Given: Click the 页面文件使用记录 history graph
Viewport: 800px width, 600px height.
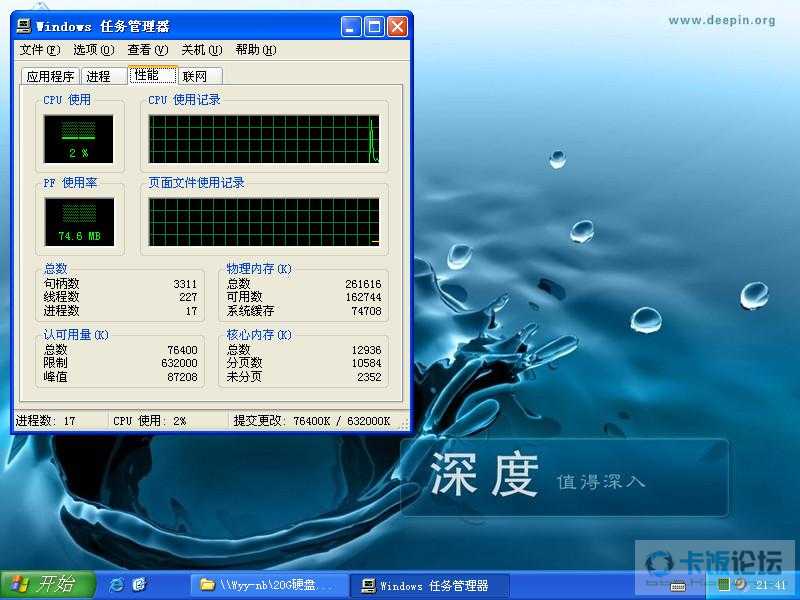Looking at the screenshot, I should tap(264, 222).
